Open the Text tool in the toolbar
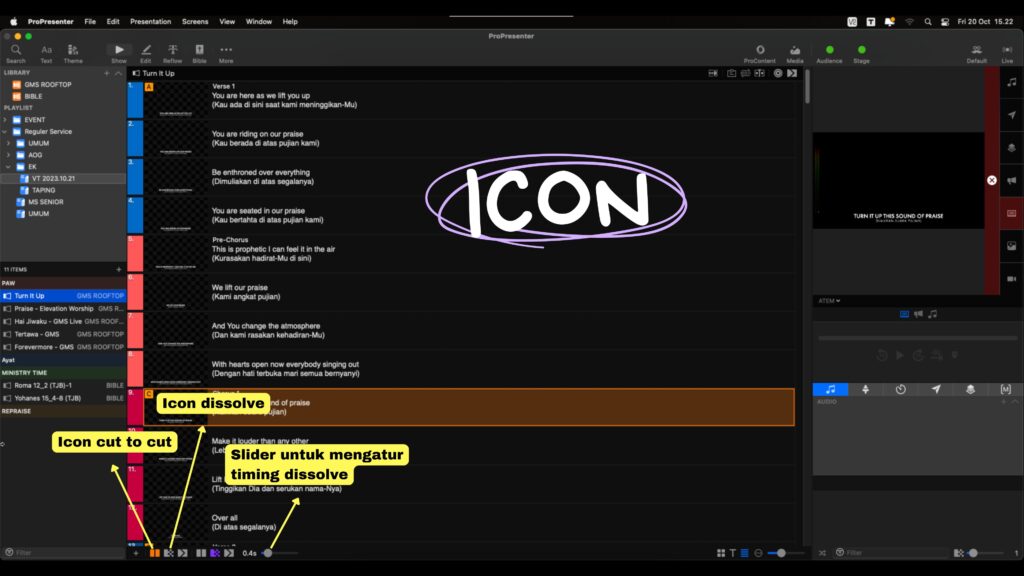This screenshot has width=1024, height=576. coord(46,54)
